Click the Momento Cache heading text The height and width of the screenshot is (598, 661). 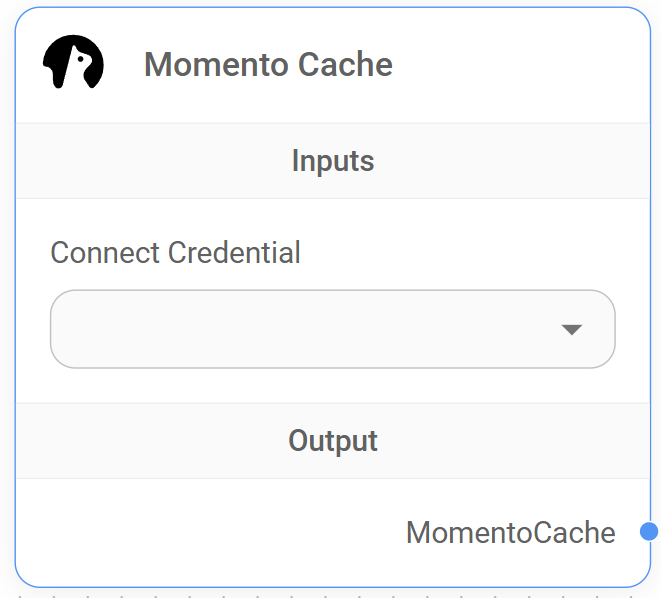coord(268,65)
